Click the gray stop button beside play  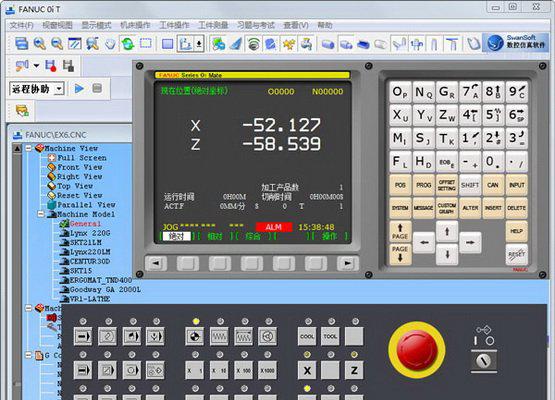(x=97, y=88)
